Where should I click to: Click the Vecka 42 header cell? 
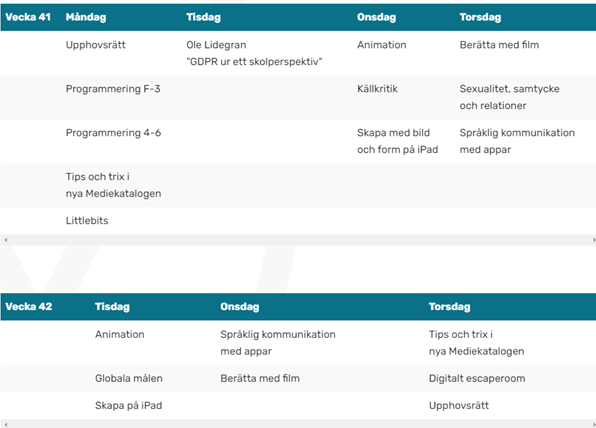pyautogui.click(x=29, y=307)
